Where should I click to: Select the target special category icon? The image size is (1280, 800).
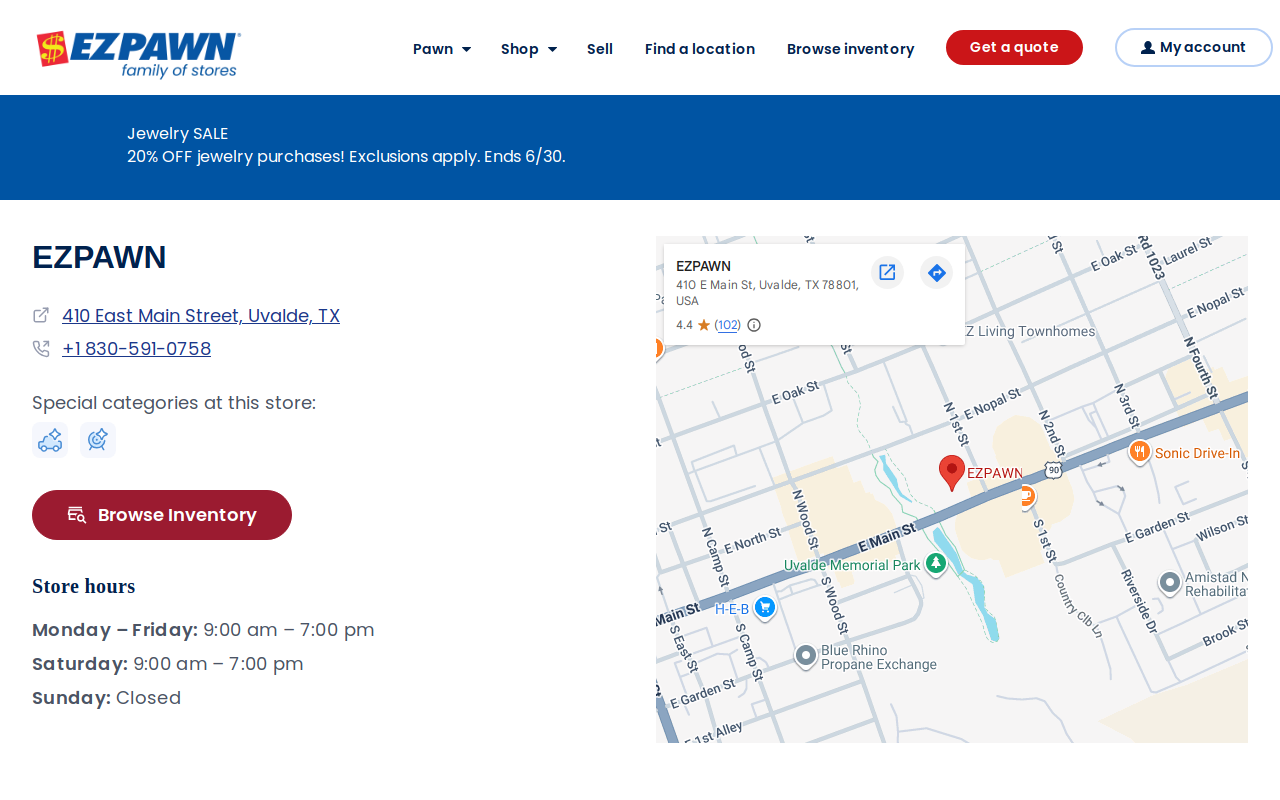[x=98, y=440]
